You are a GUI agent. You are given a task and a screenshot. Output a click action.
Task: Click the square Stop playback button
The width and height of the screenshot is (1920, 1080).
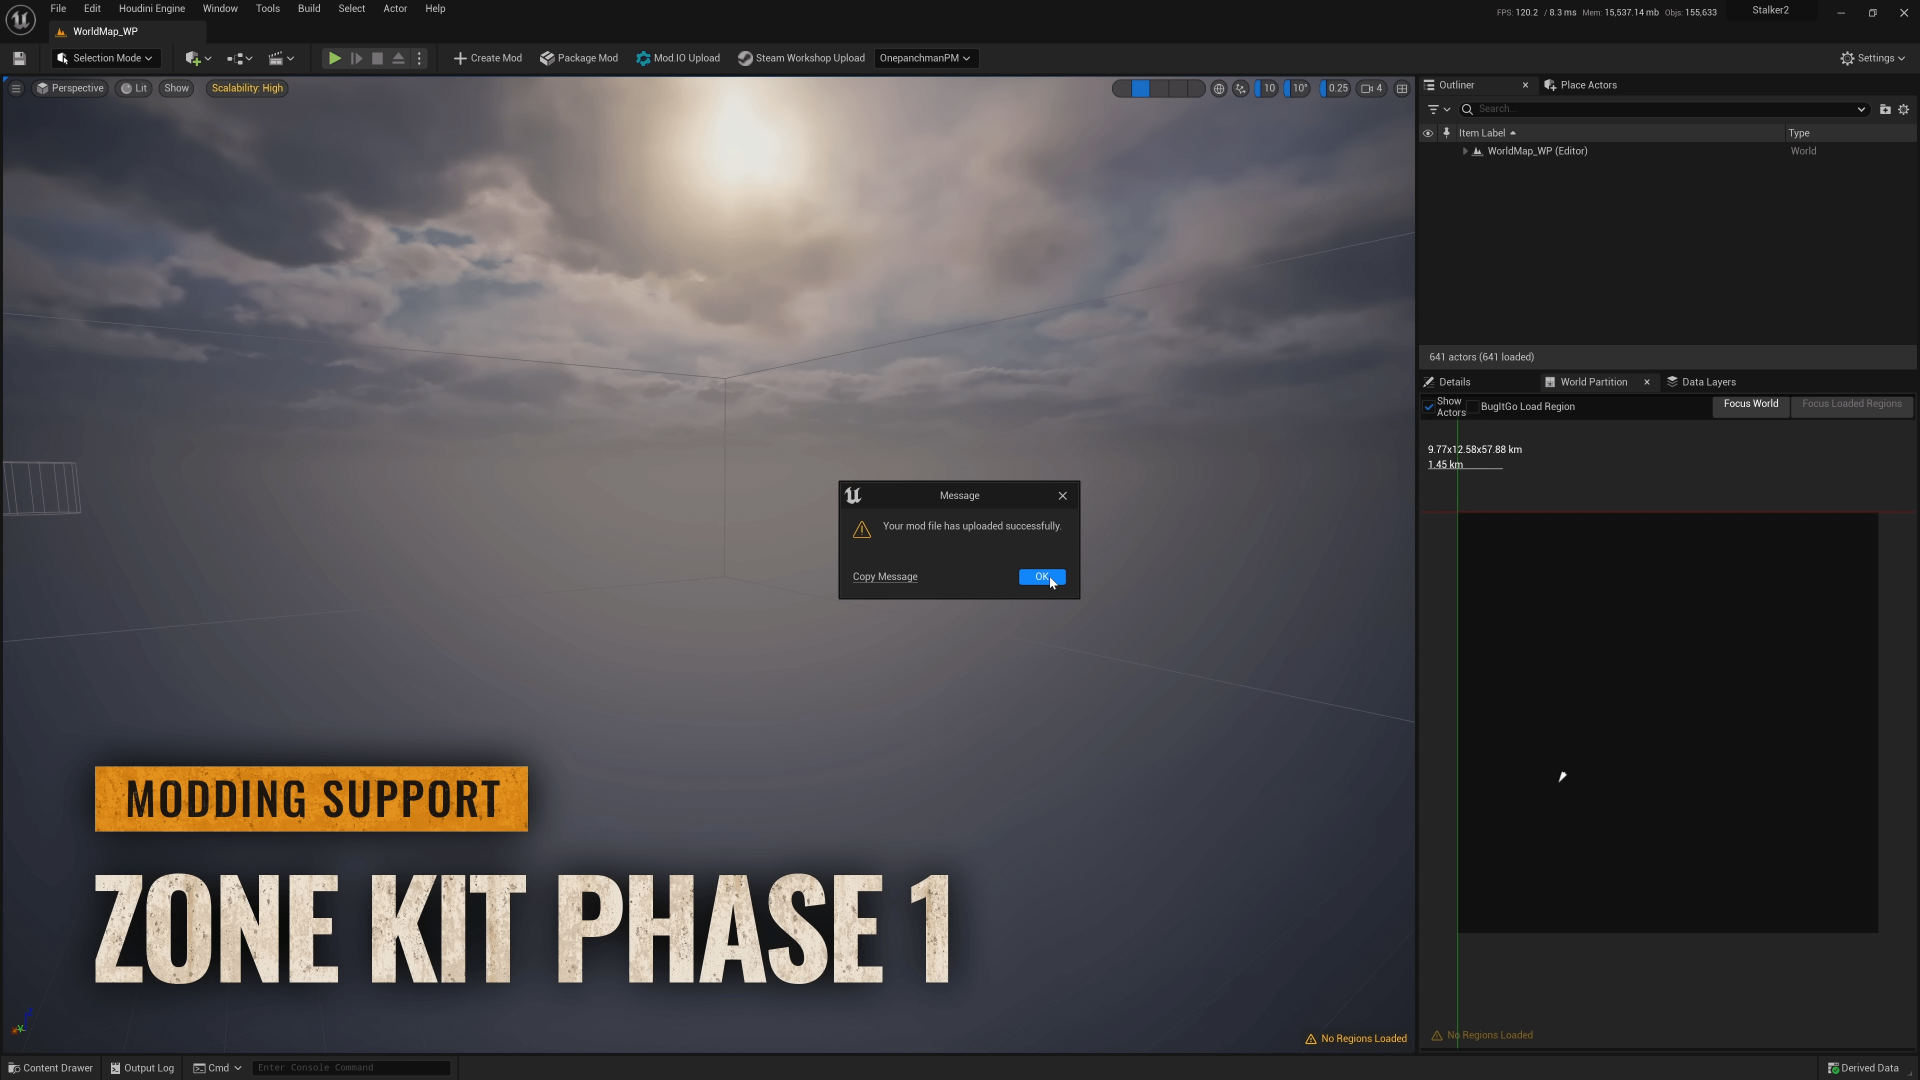377,58
